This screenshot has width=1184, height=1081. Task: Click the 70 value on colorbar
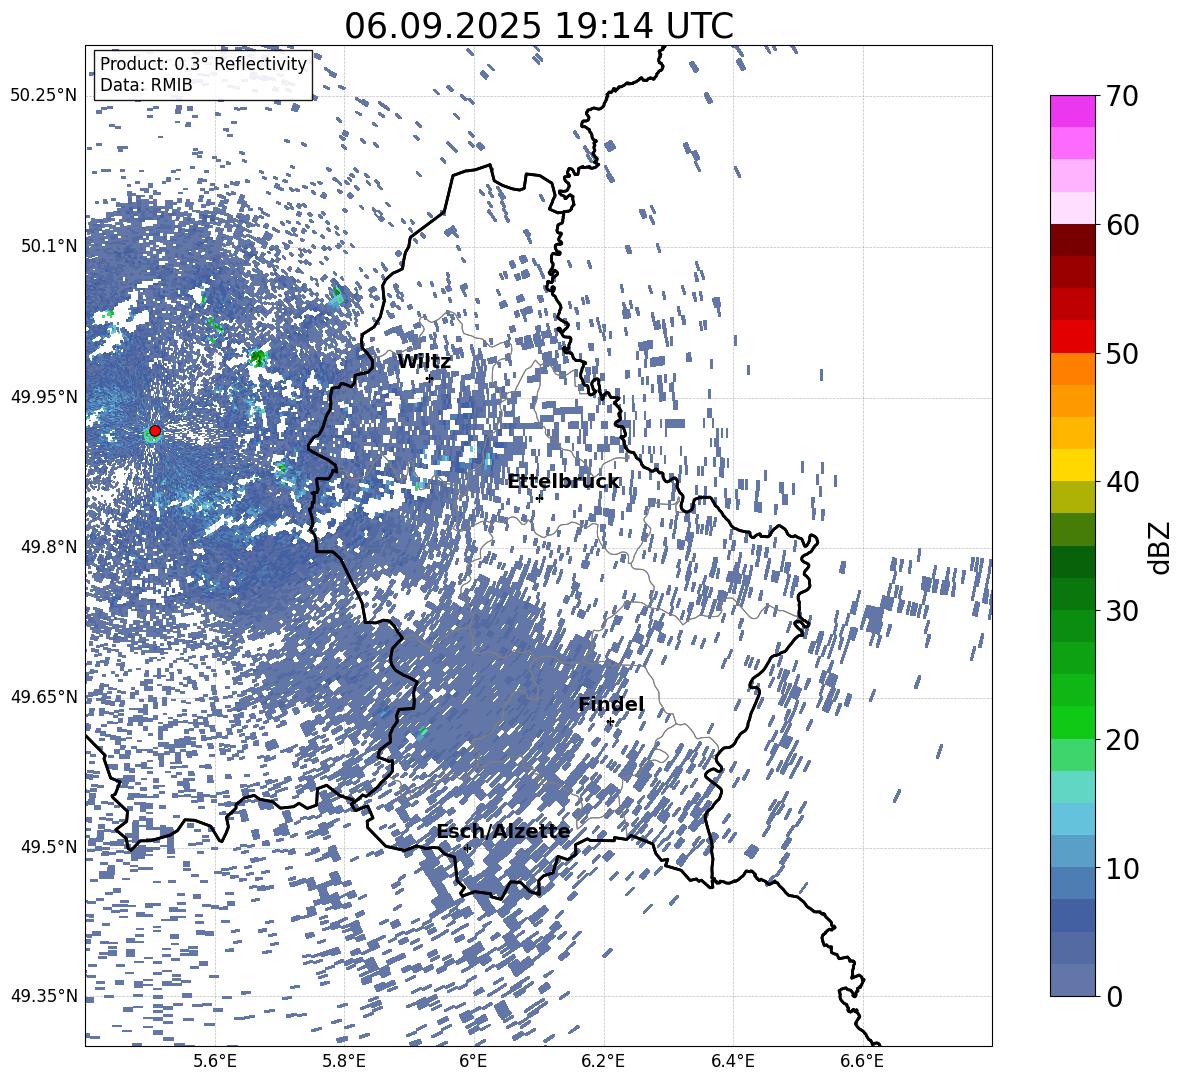[x=1122, y=96]
